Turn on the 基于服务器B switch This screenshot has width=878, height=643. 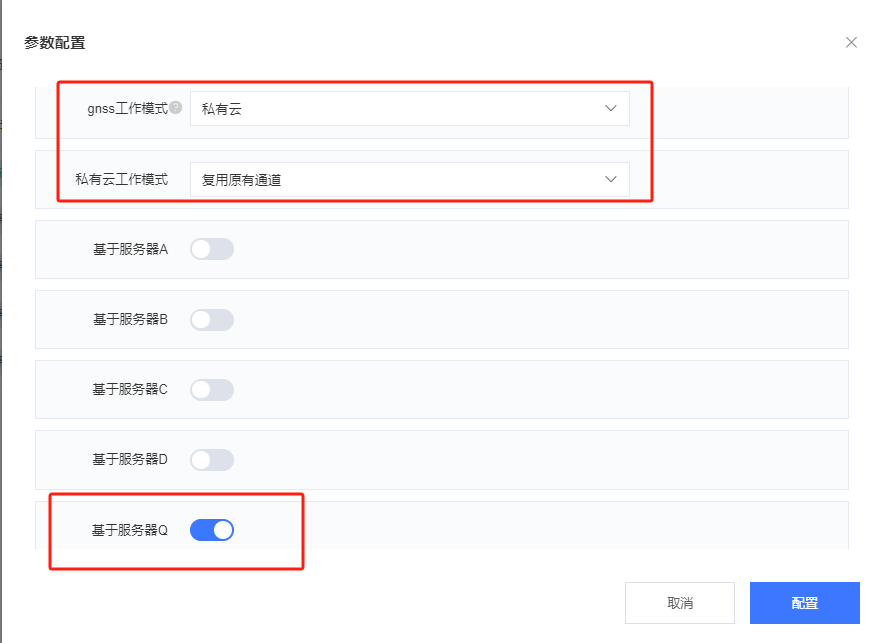click(212, 319)
